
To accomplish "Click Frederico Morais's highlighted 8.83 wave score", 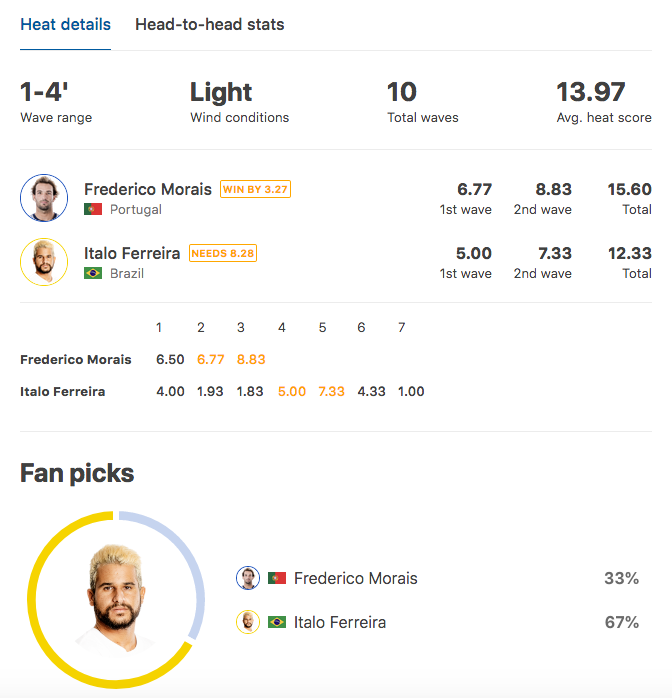I will click(251, 359).
